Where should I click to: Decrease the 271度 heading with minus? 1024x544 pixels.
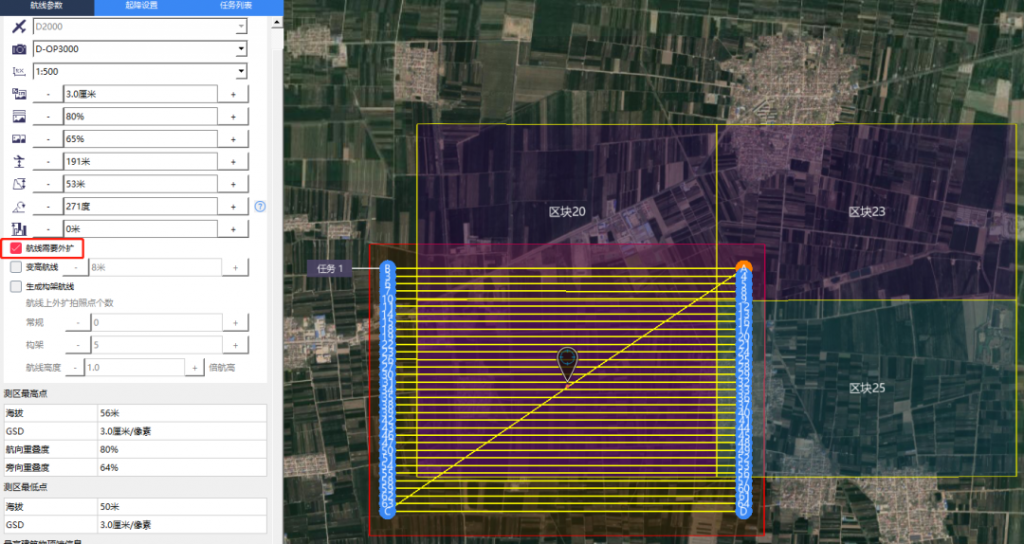[x=48, y=206]
